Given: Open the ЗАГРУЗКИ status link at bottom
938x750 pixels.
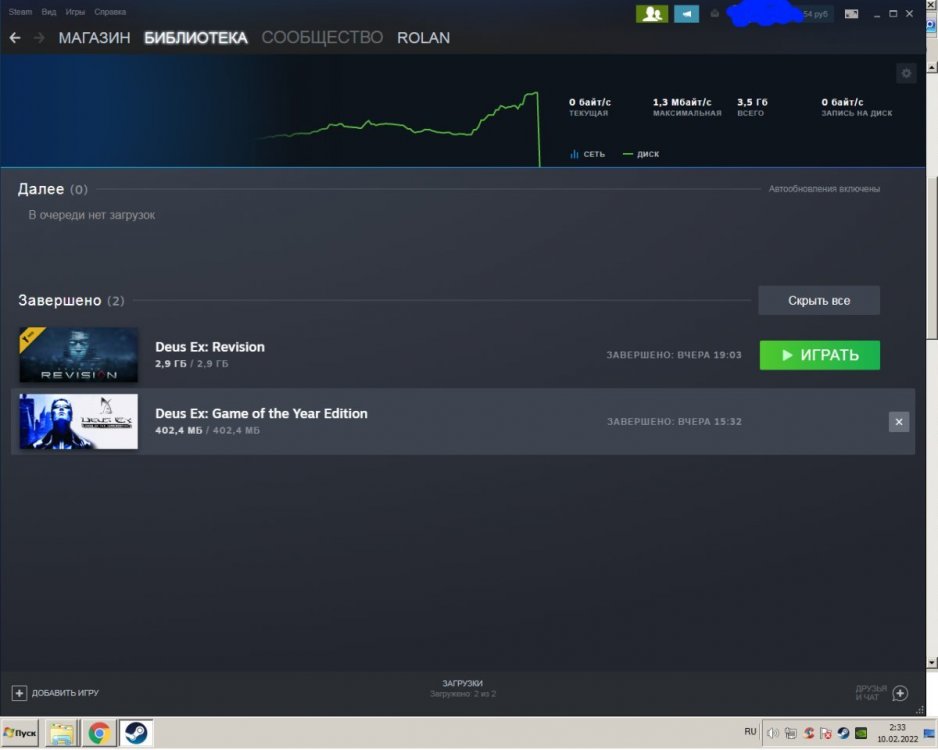Looking at the screenshot, I should point(463,683).
